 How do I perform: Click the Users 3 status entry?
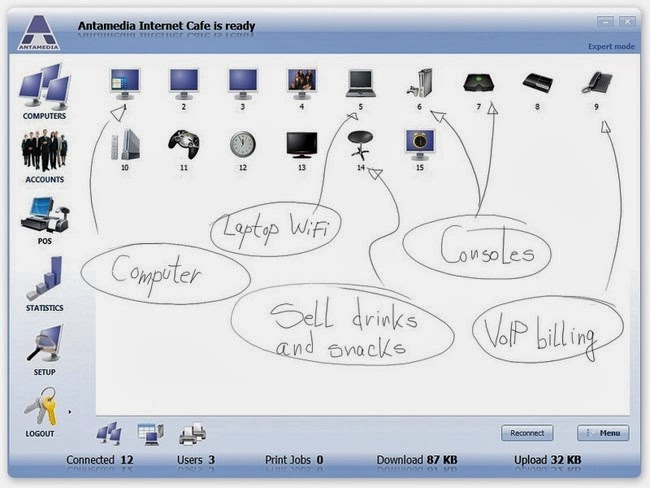tap(196, 460)
